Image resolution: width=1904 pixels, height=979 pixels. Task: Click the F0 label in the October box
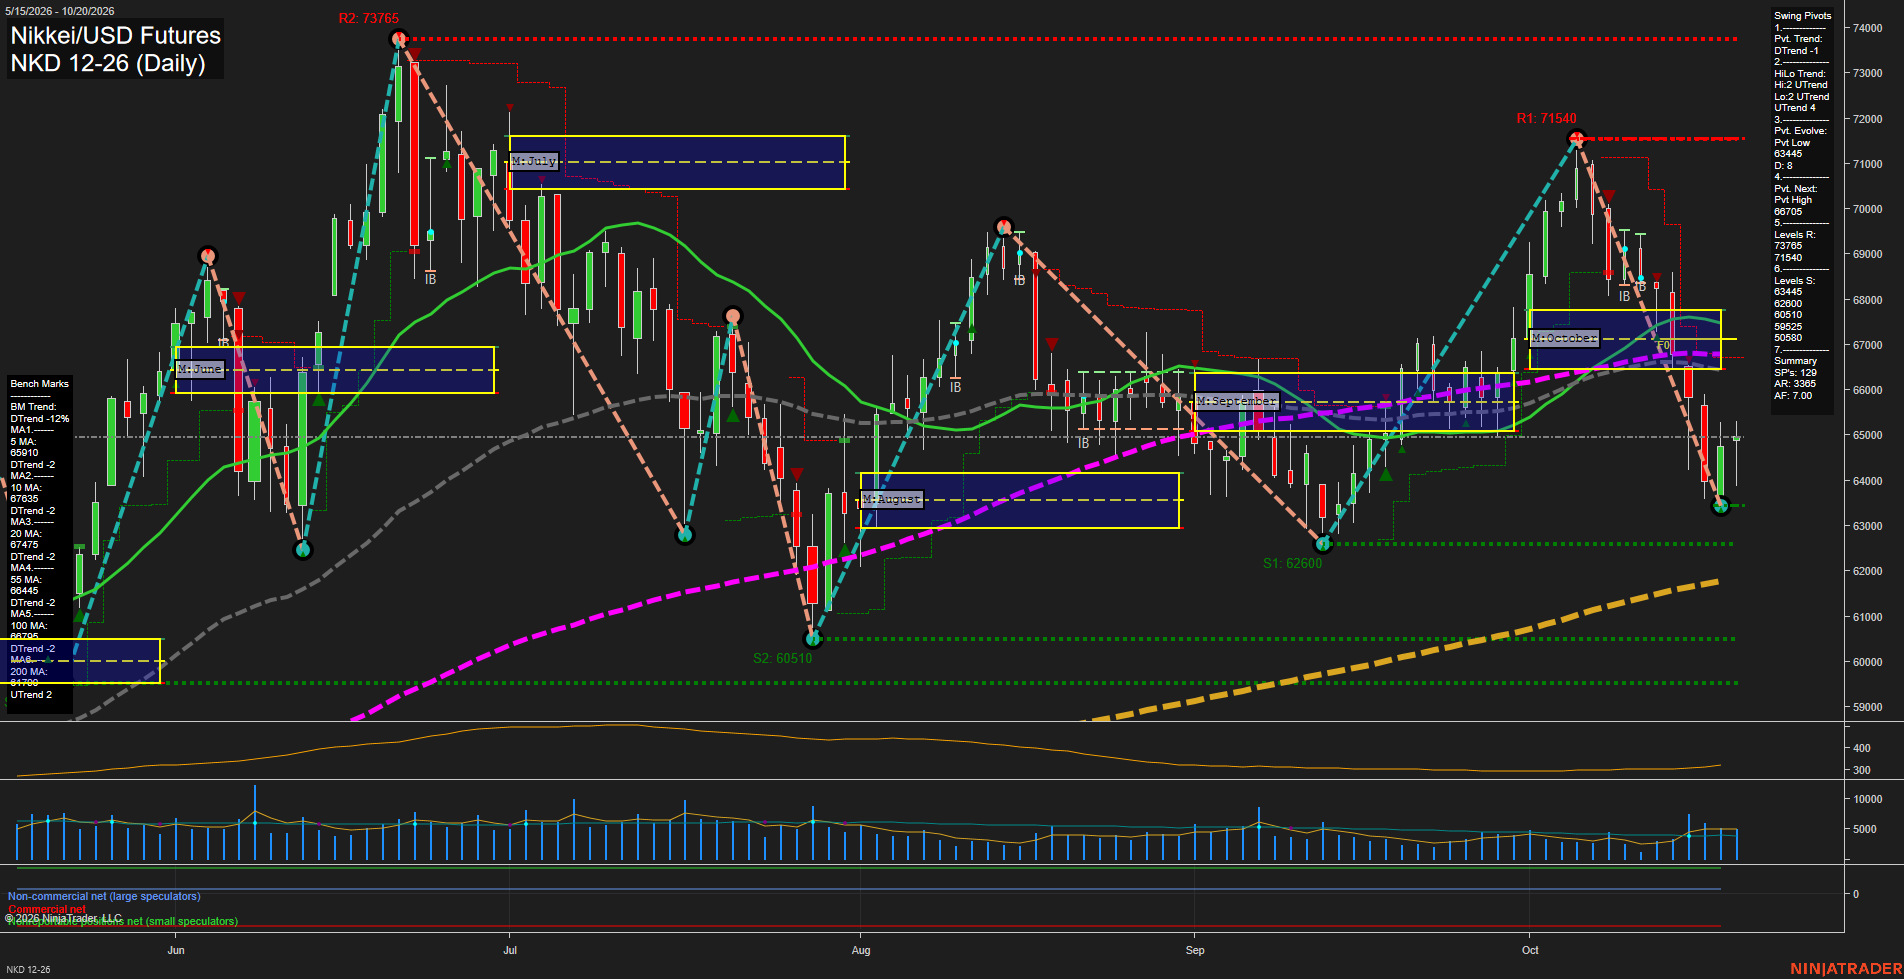coord(1663,346)
